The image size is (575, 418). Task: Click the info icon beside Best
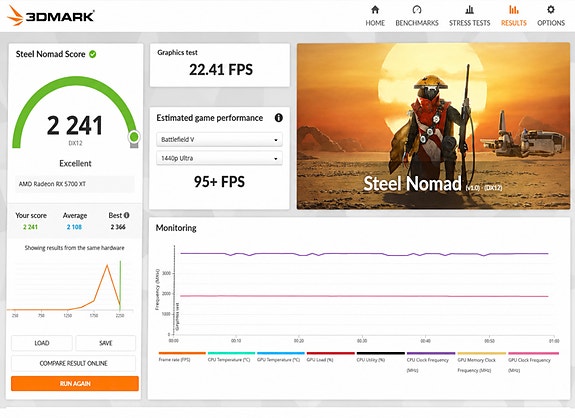(127, 215)
